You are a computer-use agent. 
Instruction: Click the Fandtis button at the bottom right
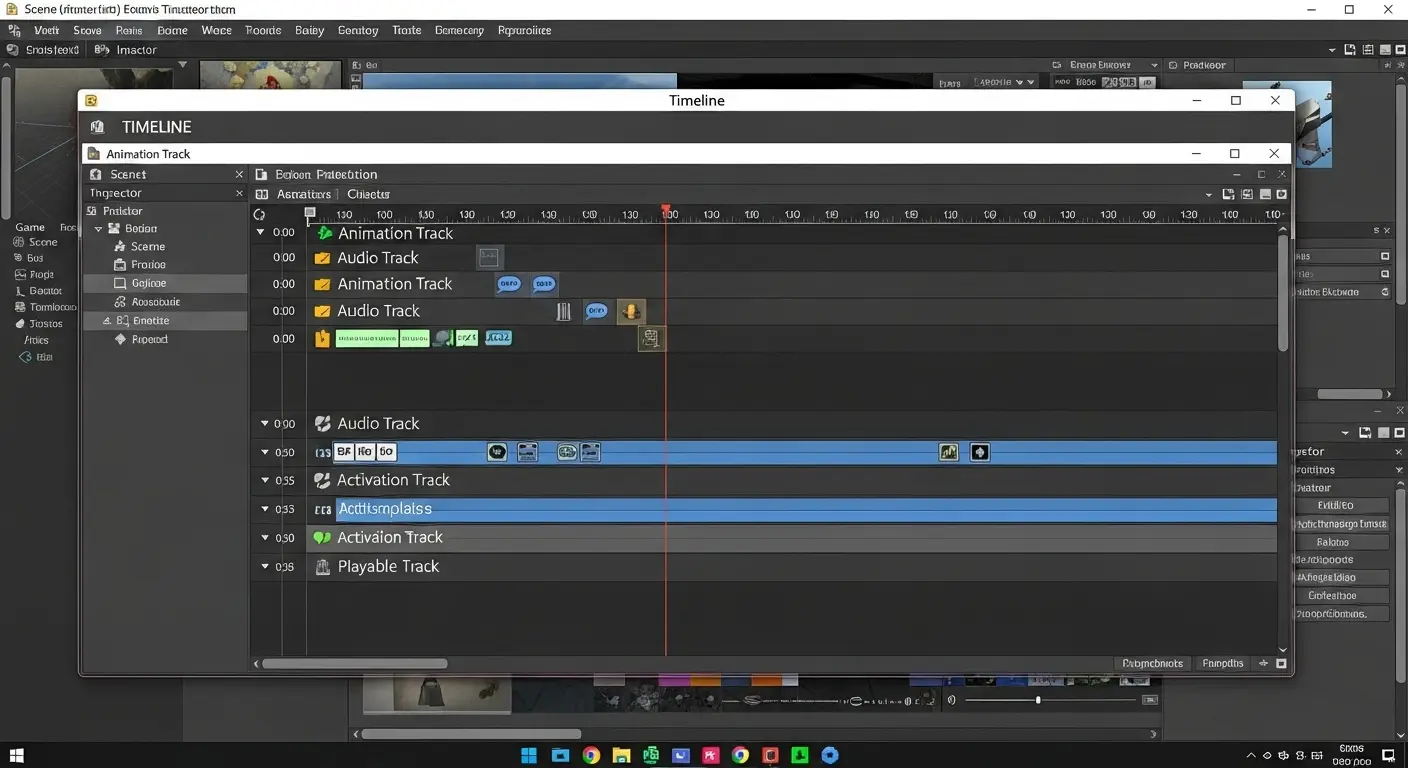click(x=1222, y=663)
